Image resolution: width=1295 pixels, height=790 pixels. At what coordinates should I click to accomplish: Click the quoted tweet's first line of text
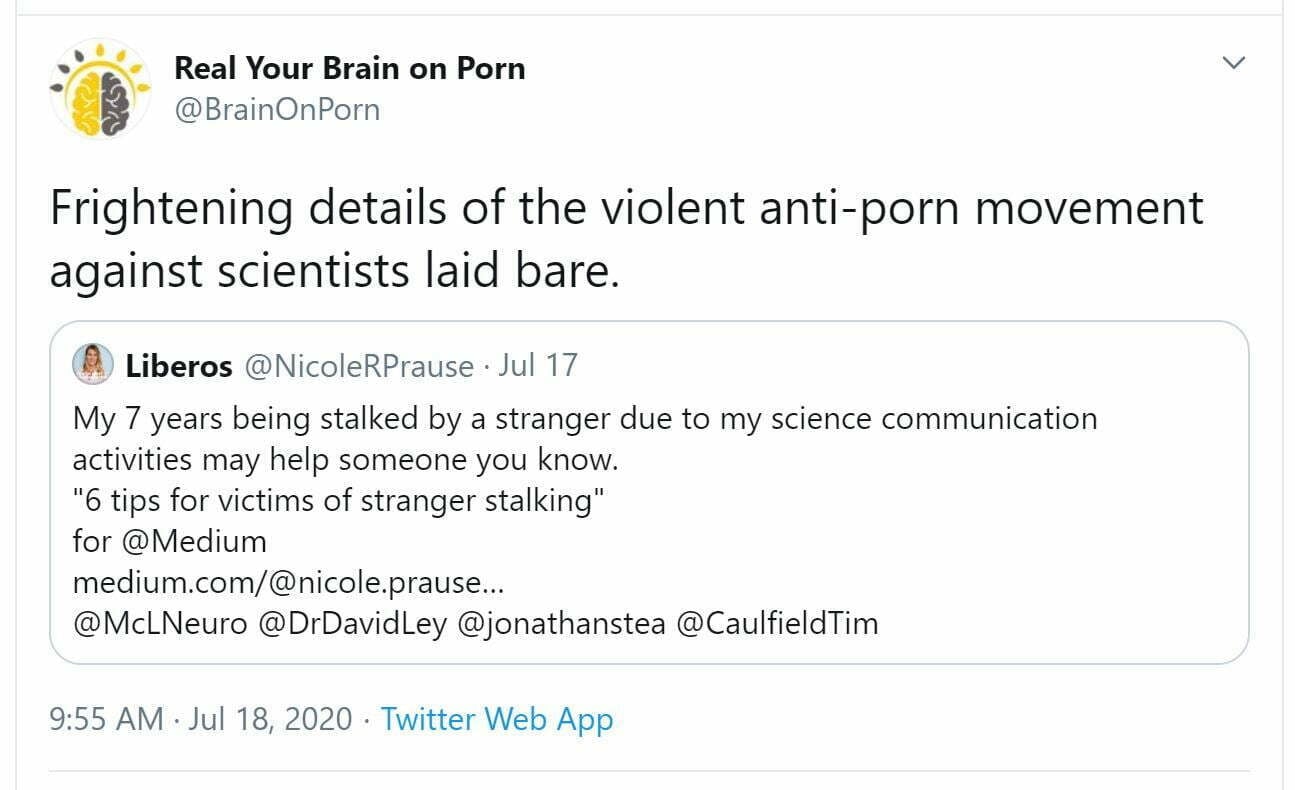click(x=585, y=418)
